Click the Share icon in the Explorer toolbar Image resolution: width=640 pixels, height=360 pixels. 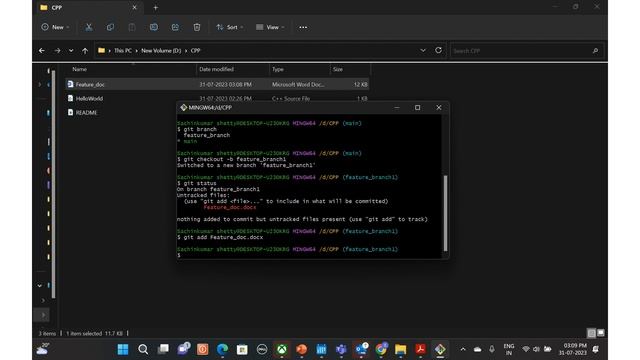175,27
